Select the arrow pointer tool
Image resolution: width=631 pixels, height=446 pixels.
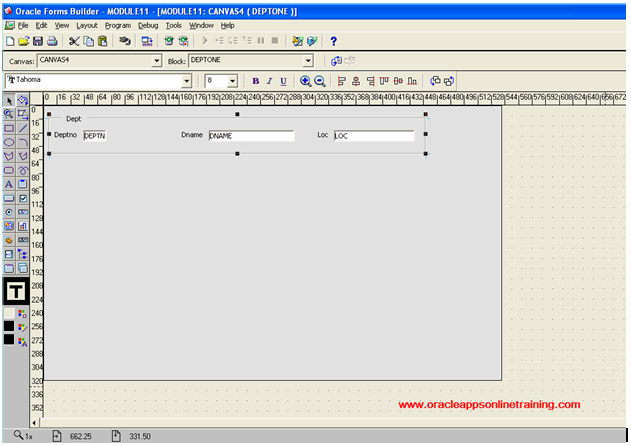(9, 101)
